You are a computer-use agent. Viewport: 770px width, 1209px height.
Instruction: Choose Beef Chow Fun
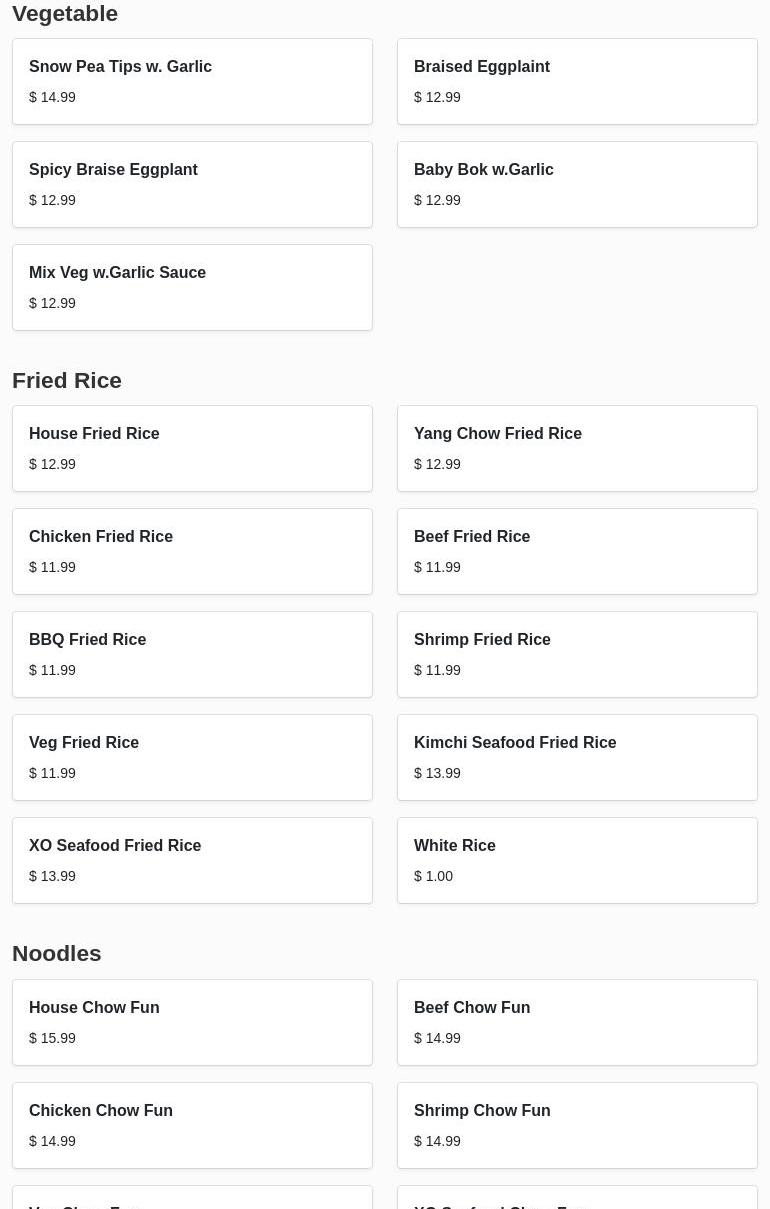pyautogui.click(x=577, y=1022)
